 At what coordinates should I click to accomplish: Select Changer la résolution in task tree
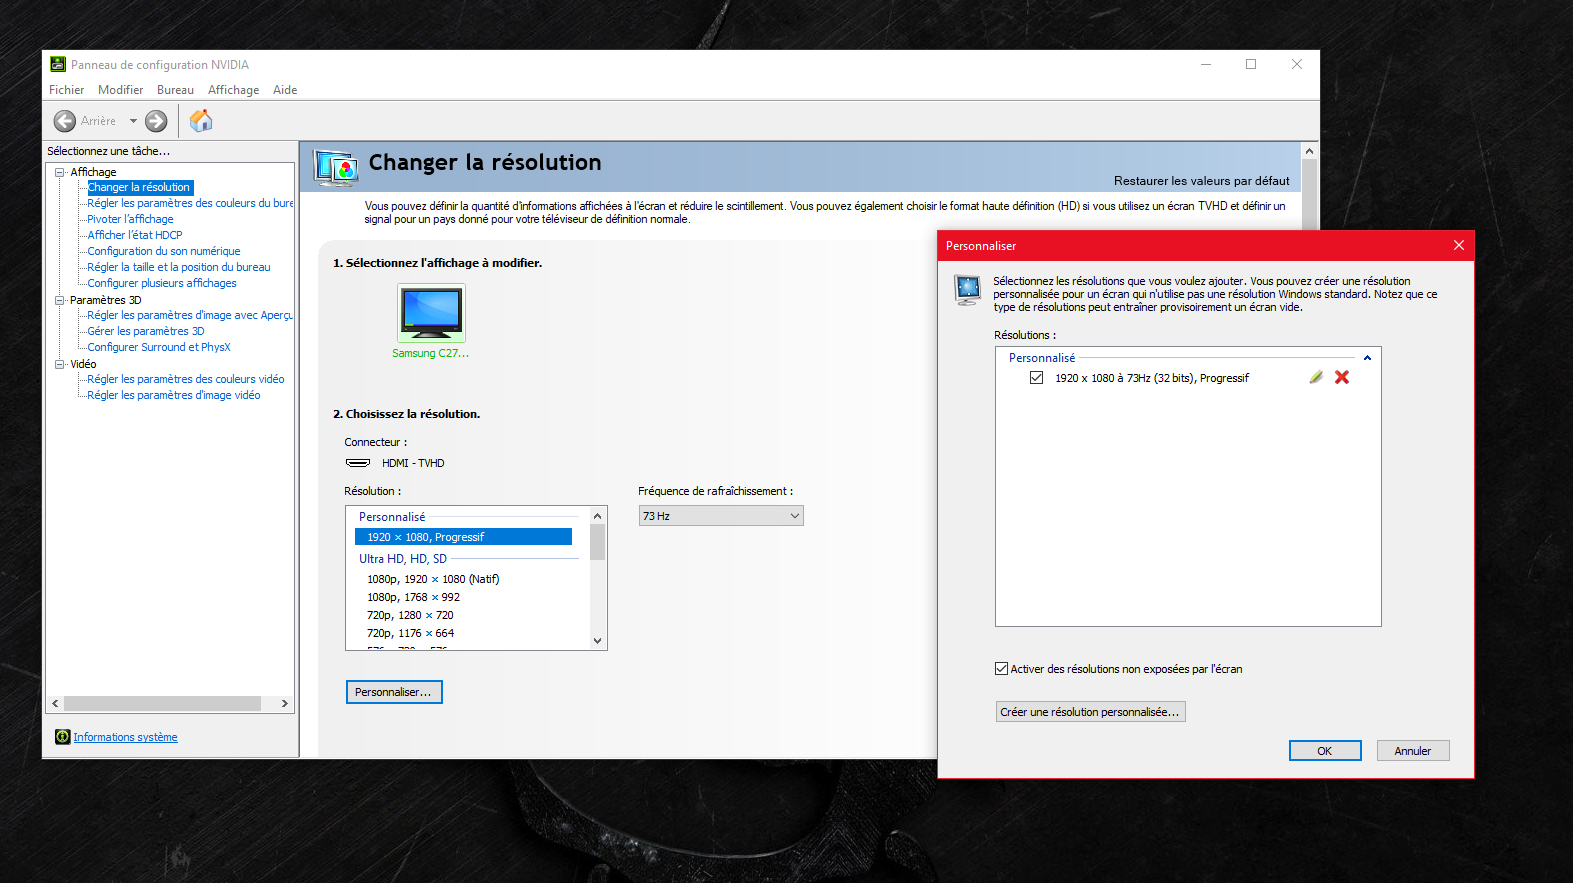[x=139, y=187]
